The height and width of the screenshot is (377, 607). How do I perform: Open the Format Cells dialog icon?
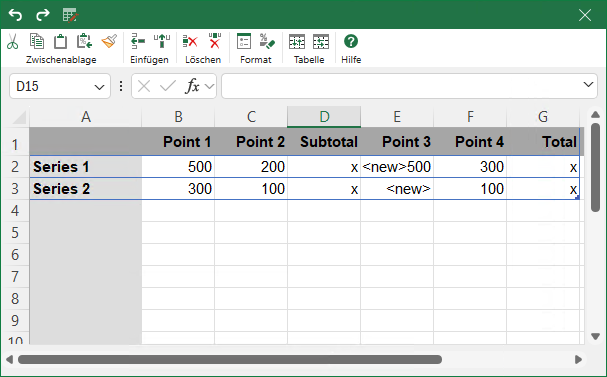pyautogui.click(x=244, y=41)
